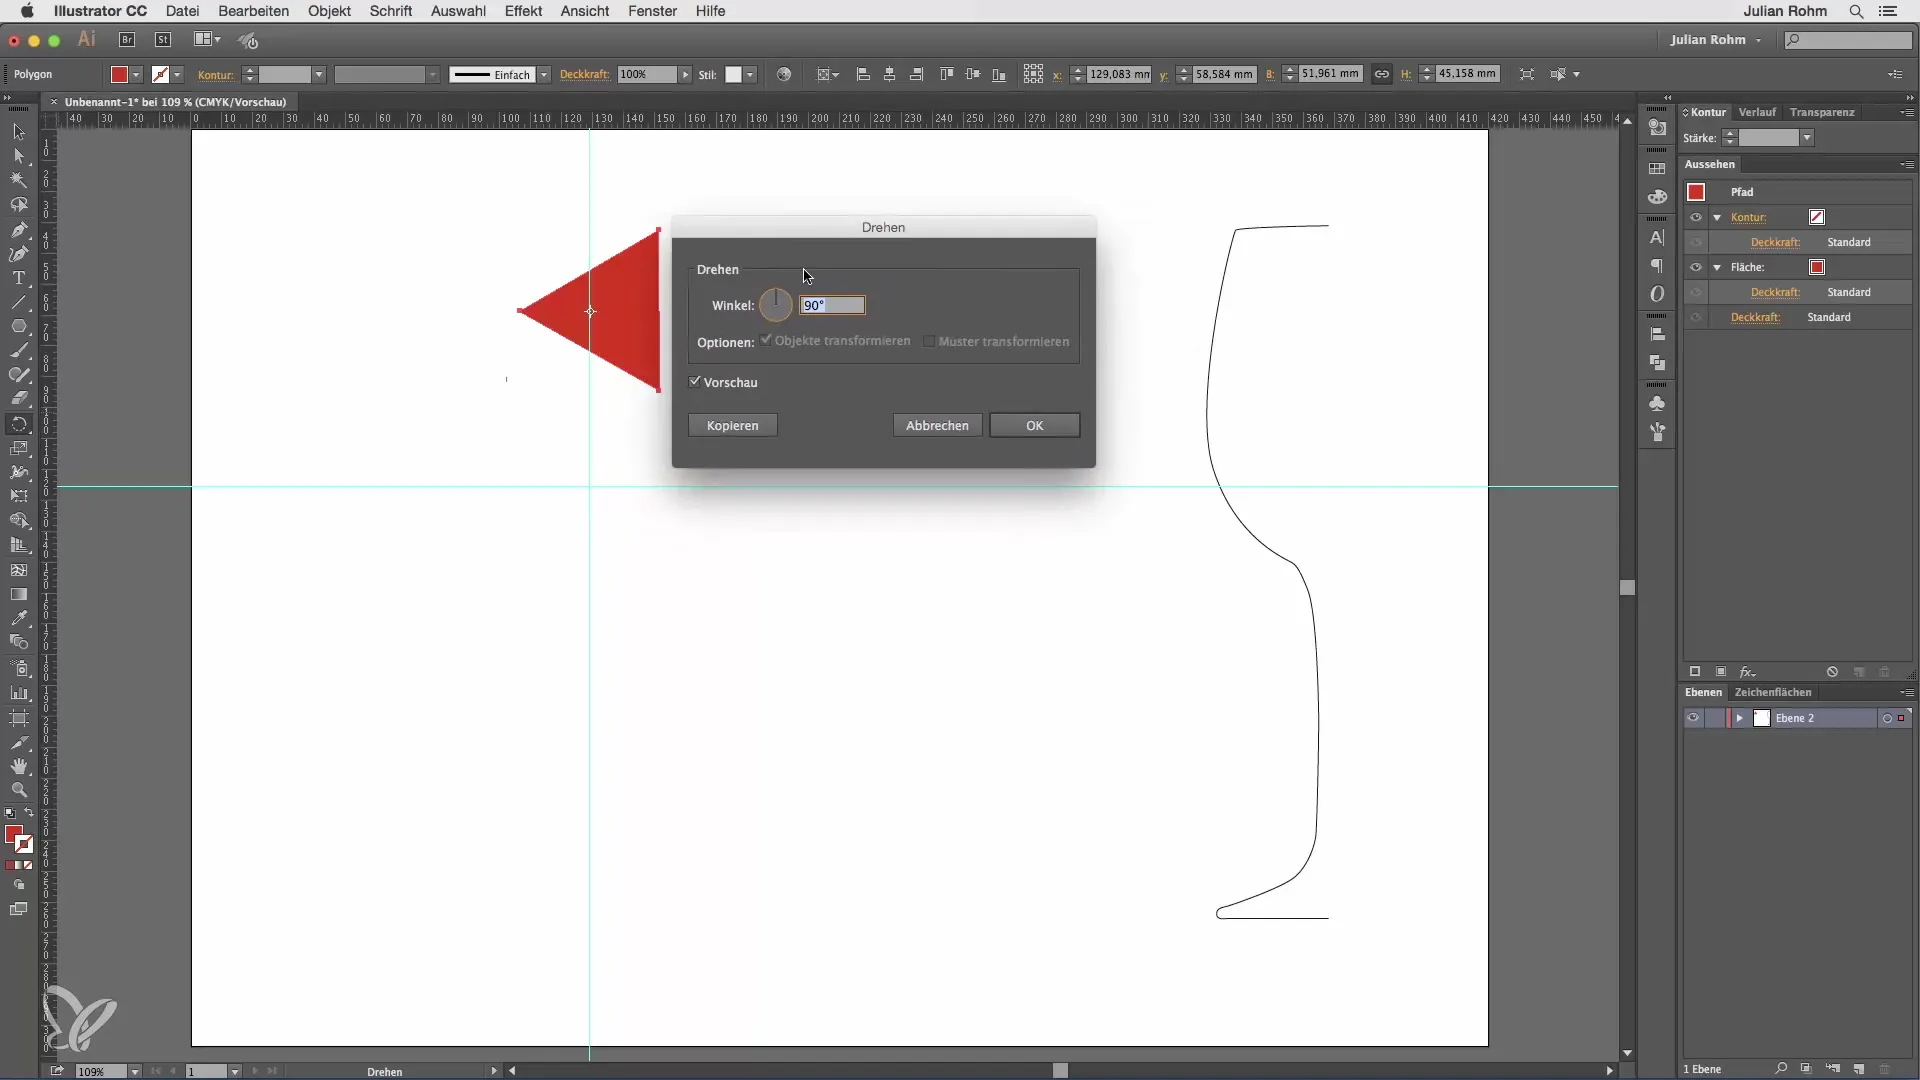
Task: Click the constrain width and height proportions link icon
Action: coord(1381,74)
